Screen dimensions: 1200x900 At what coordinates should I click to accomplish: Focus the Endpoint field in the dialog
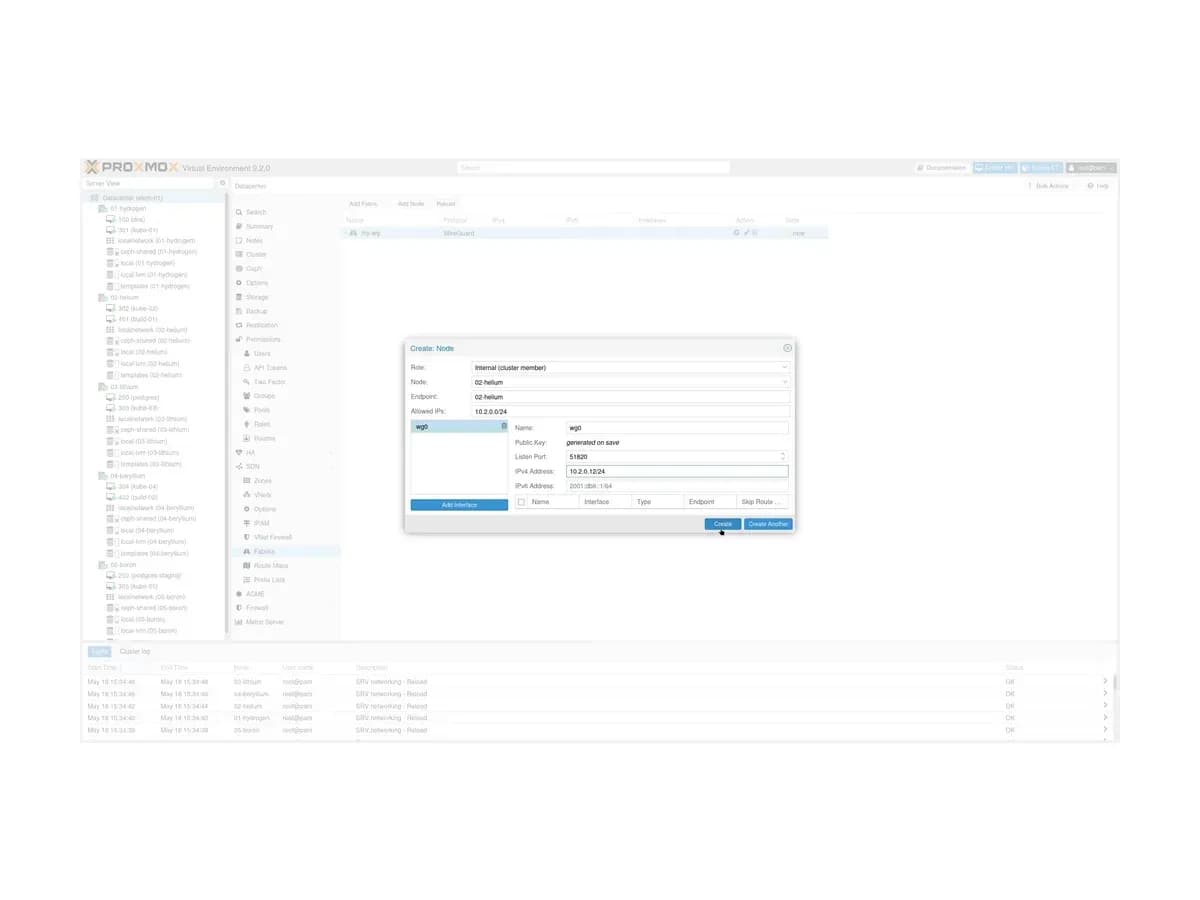tap(630, 397)
